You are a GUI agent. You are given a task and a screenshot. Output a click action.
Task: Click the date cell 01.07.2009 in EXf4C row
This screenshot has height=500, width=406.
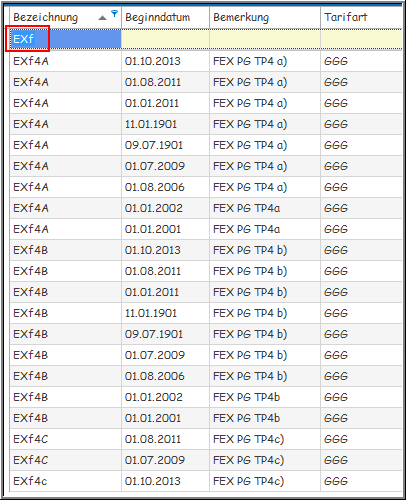(155, 460)
